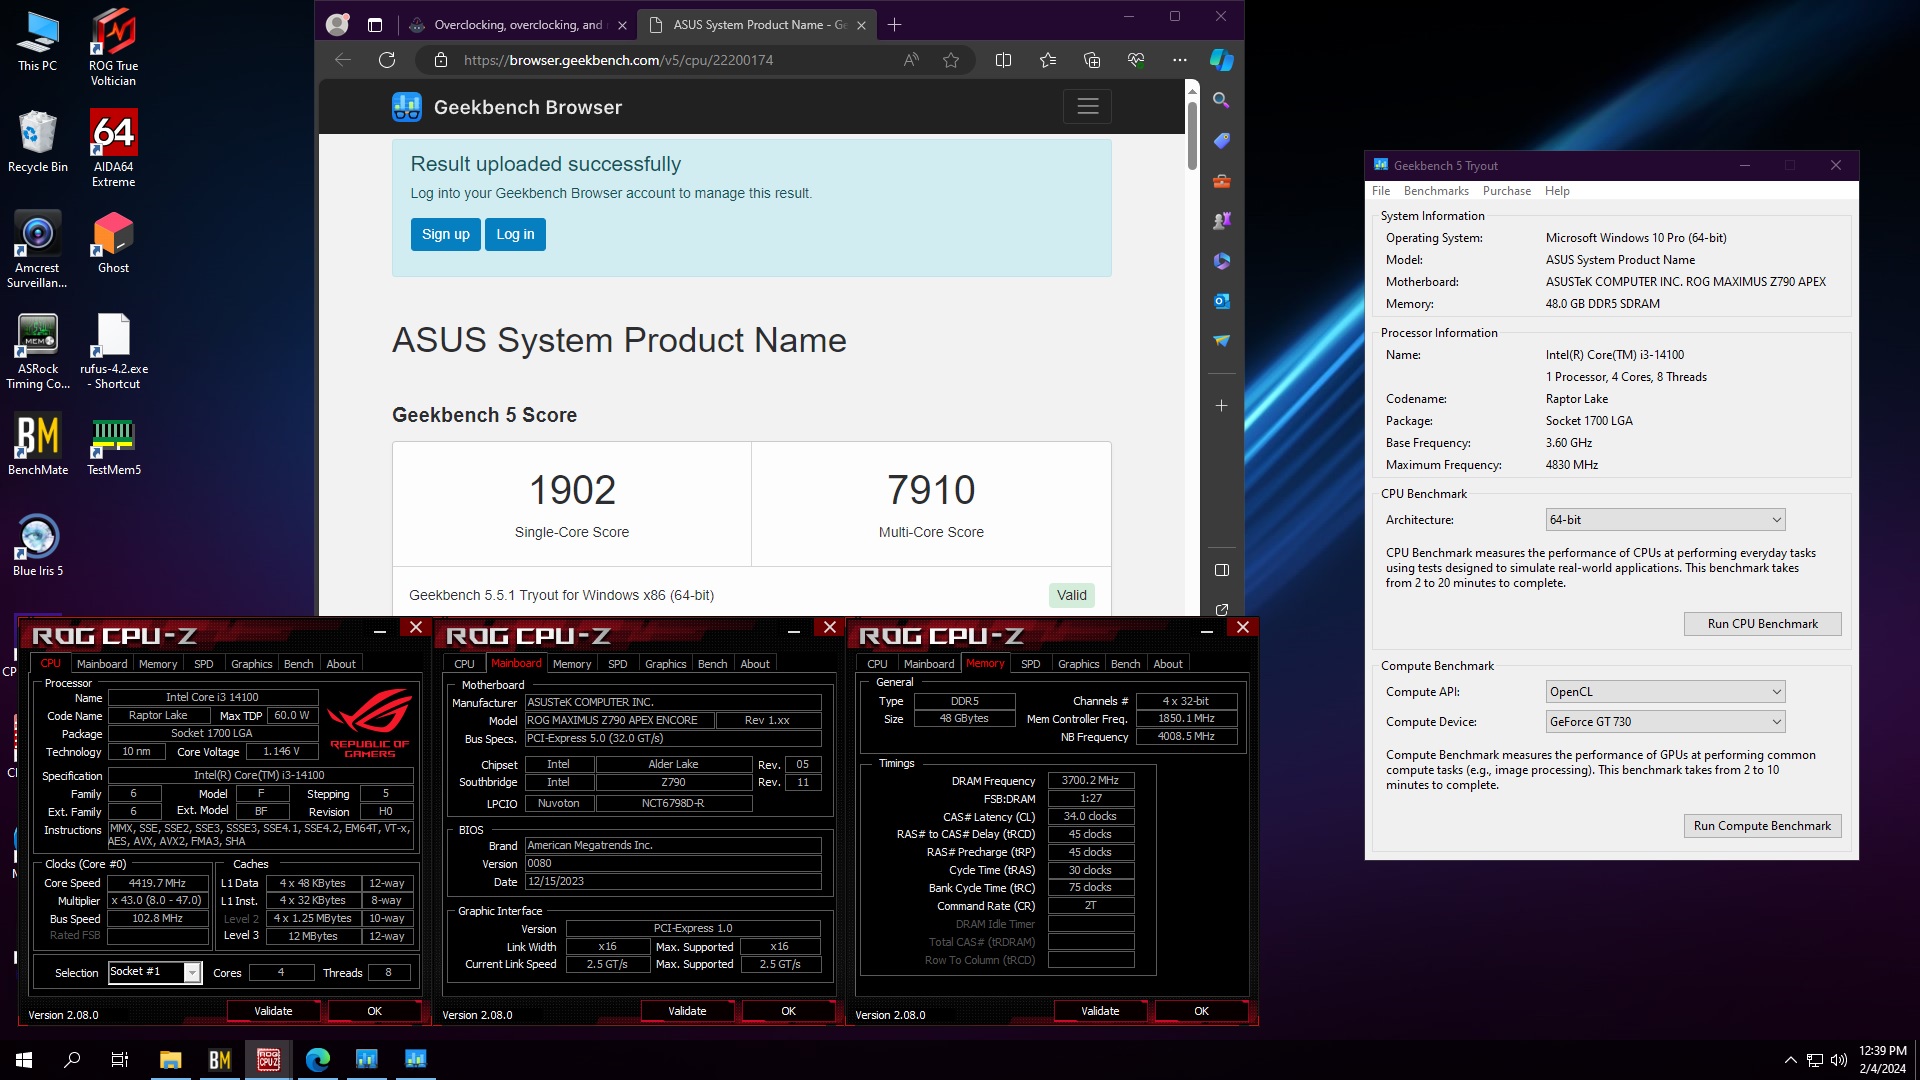
Task: Switch to Bench tab in third CPU-Z window
Action: (1125, 664)
